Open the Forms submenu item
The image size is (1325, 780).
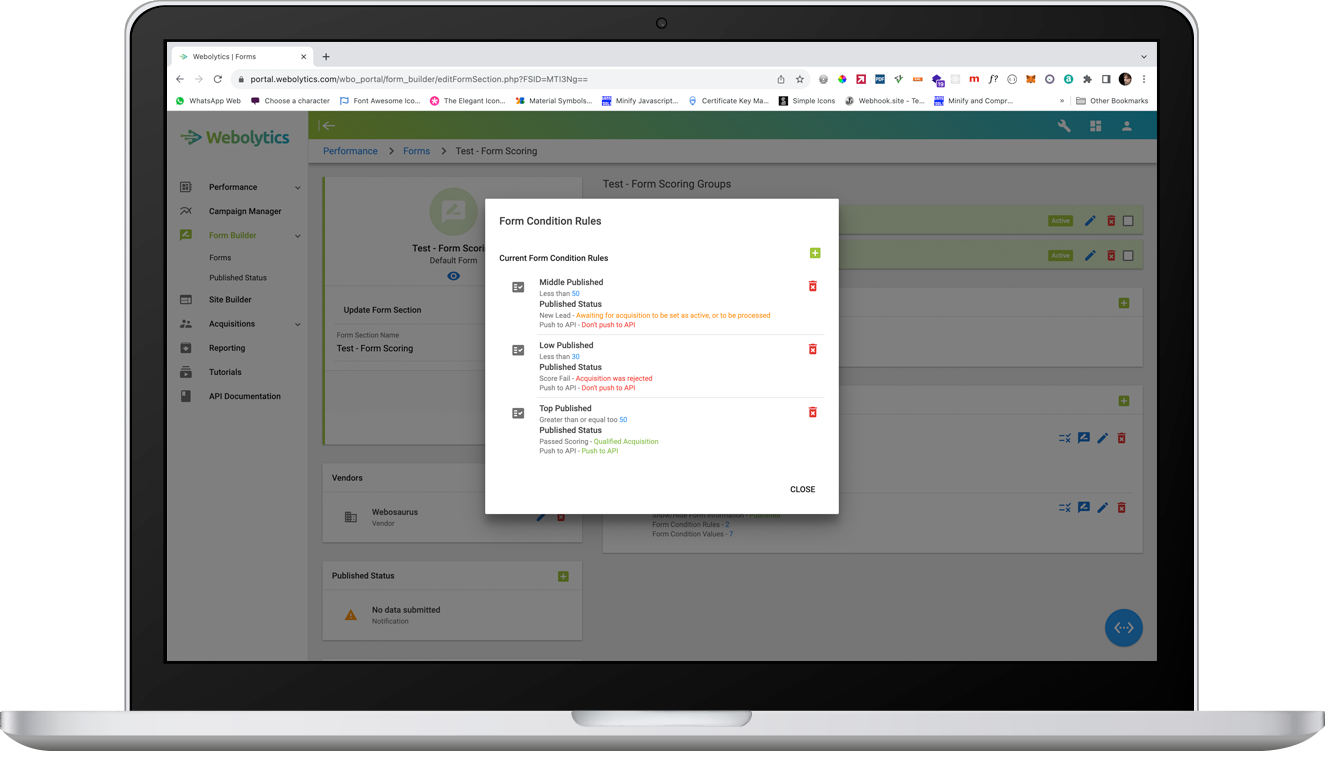[x=220, y=258]
